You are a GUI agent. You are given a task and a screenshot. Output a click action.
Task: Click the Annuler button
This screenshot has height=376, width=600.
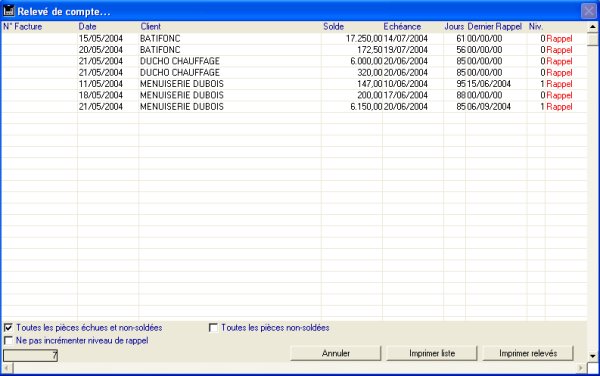coord(336,353)
